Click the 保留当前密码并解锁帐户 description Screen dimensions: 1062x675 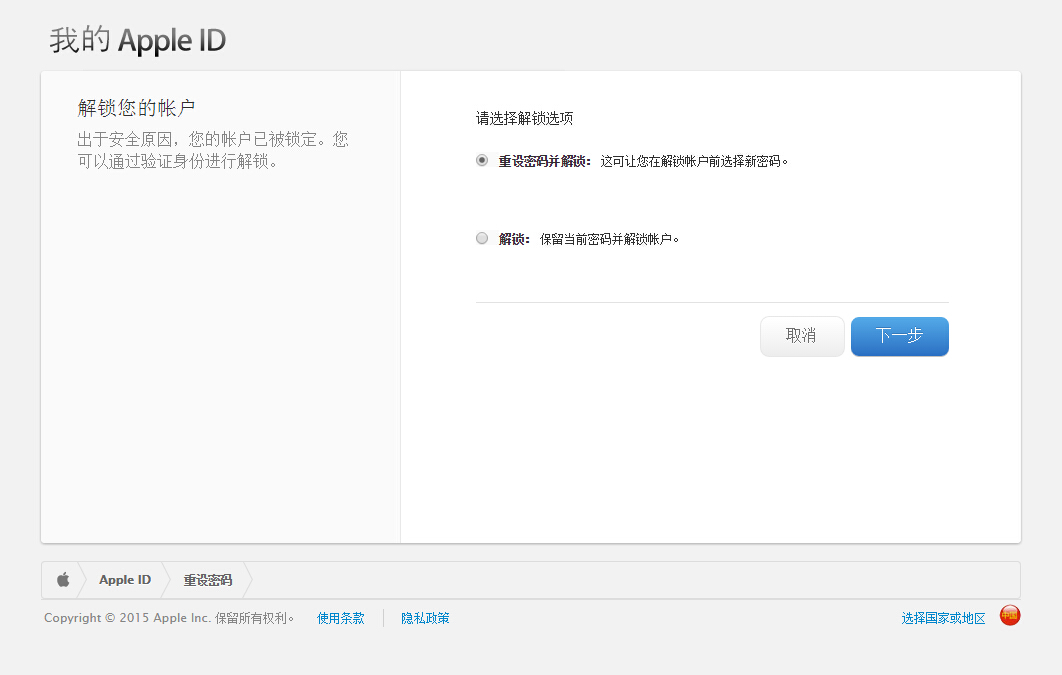610,239
